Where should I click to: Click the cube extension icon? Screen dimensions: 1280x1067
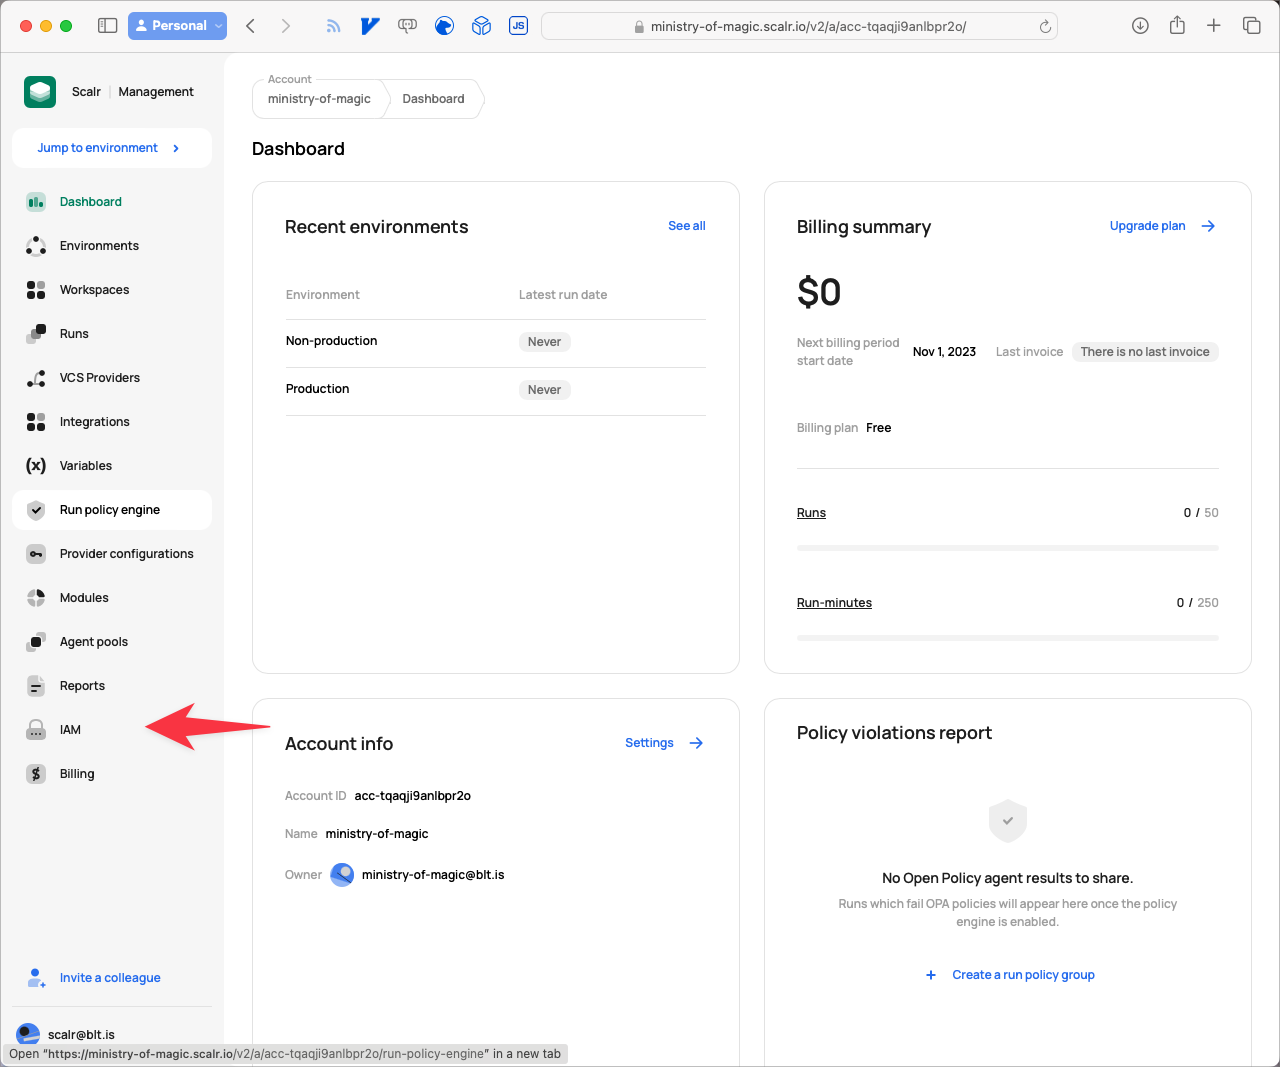pyautogui.click(x=481, y=26)
